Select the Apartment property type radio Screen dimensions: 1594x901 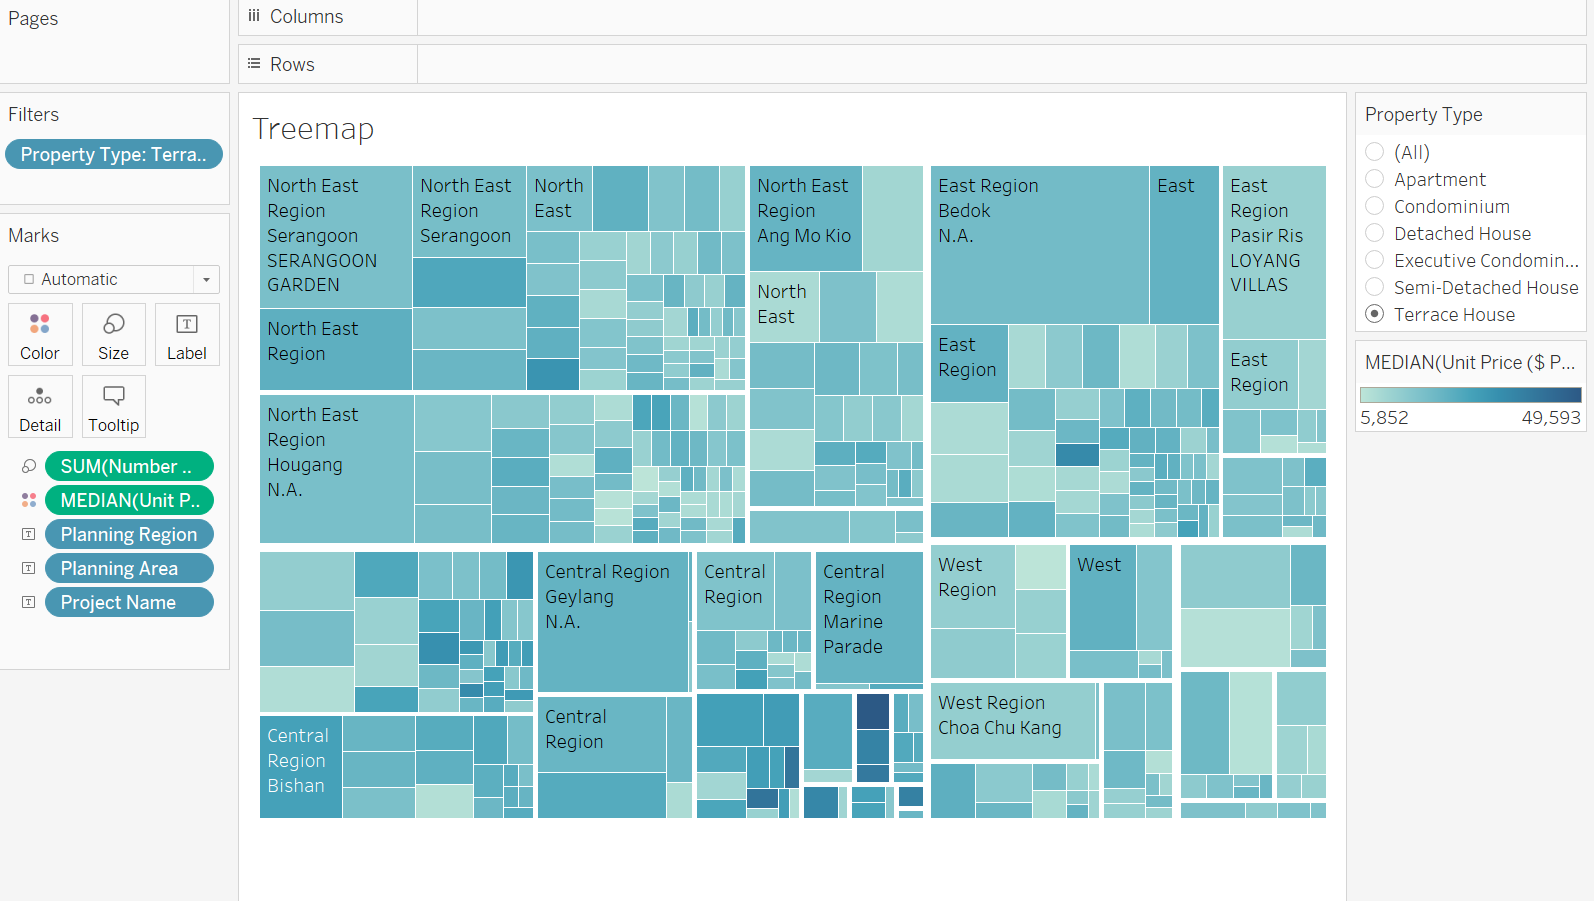[x=1375, y=179]
